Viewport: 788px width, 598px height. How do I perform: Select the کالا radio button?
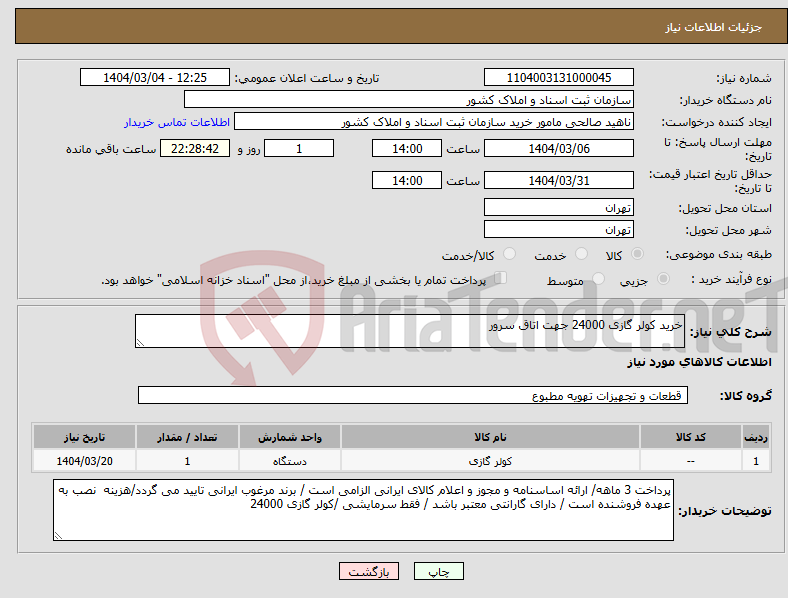click(637, 254)
